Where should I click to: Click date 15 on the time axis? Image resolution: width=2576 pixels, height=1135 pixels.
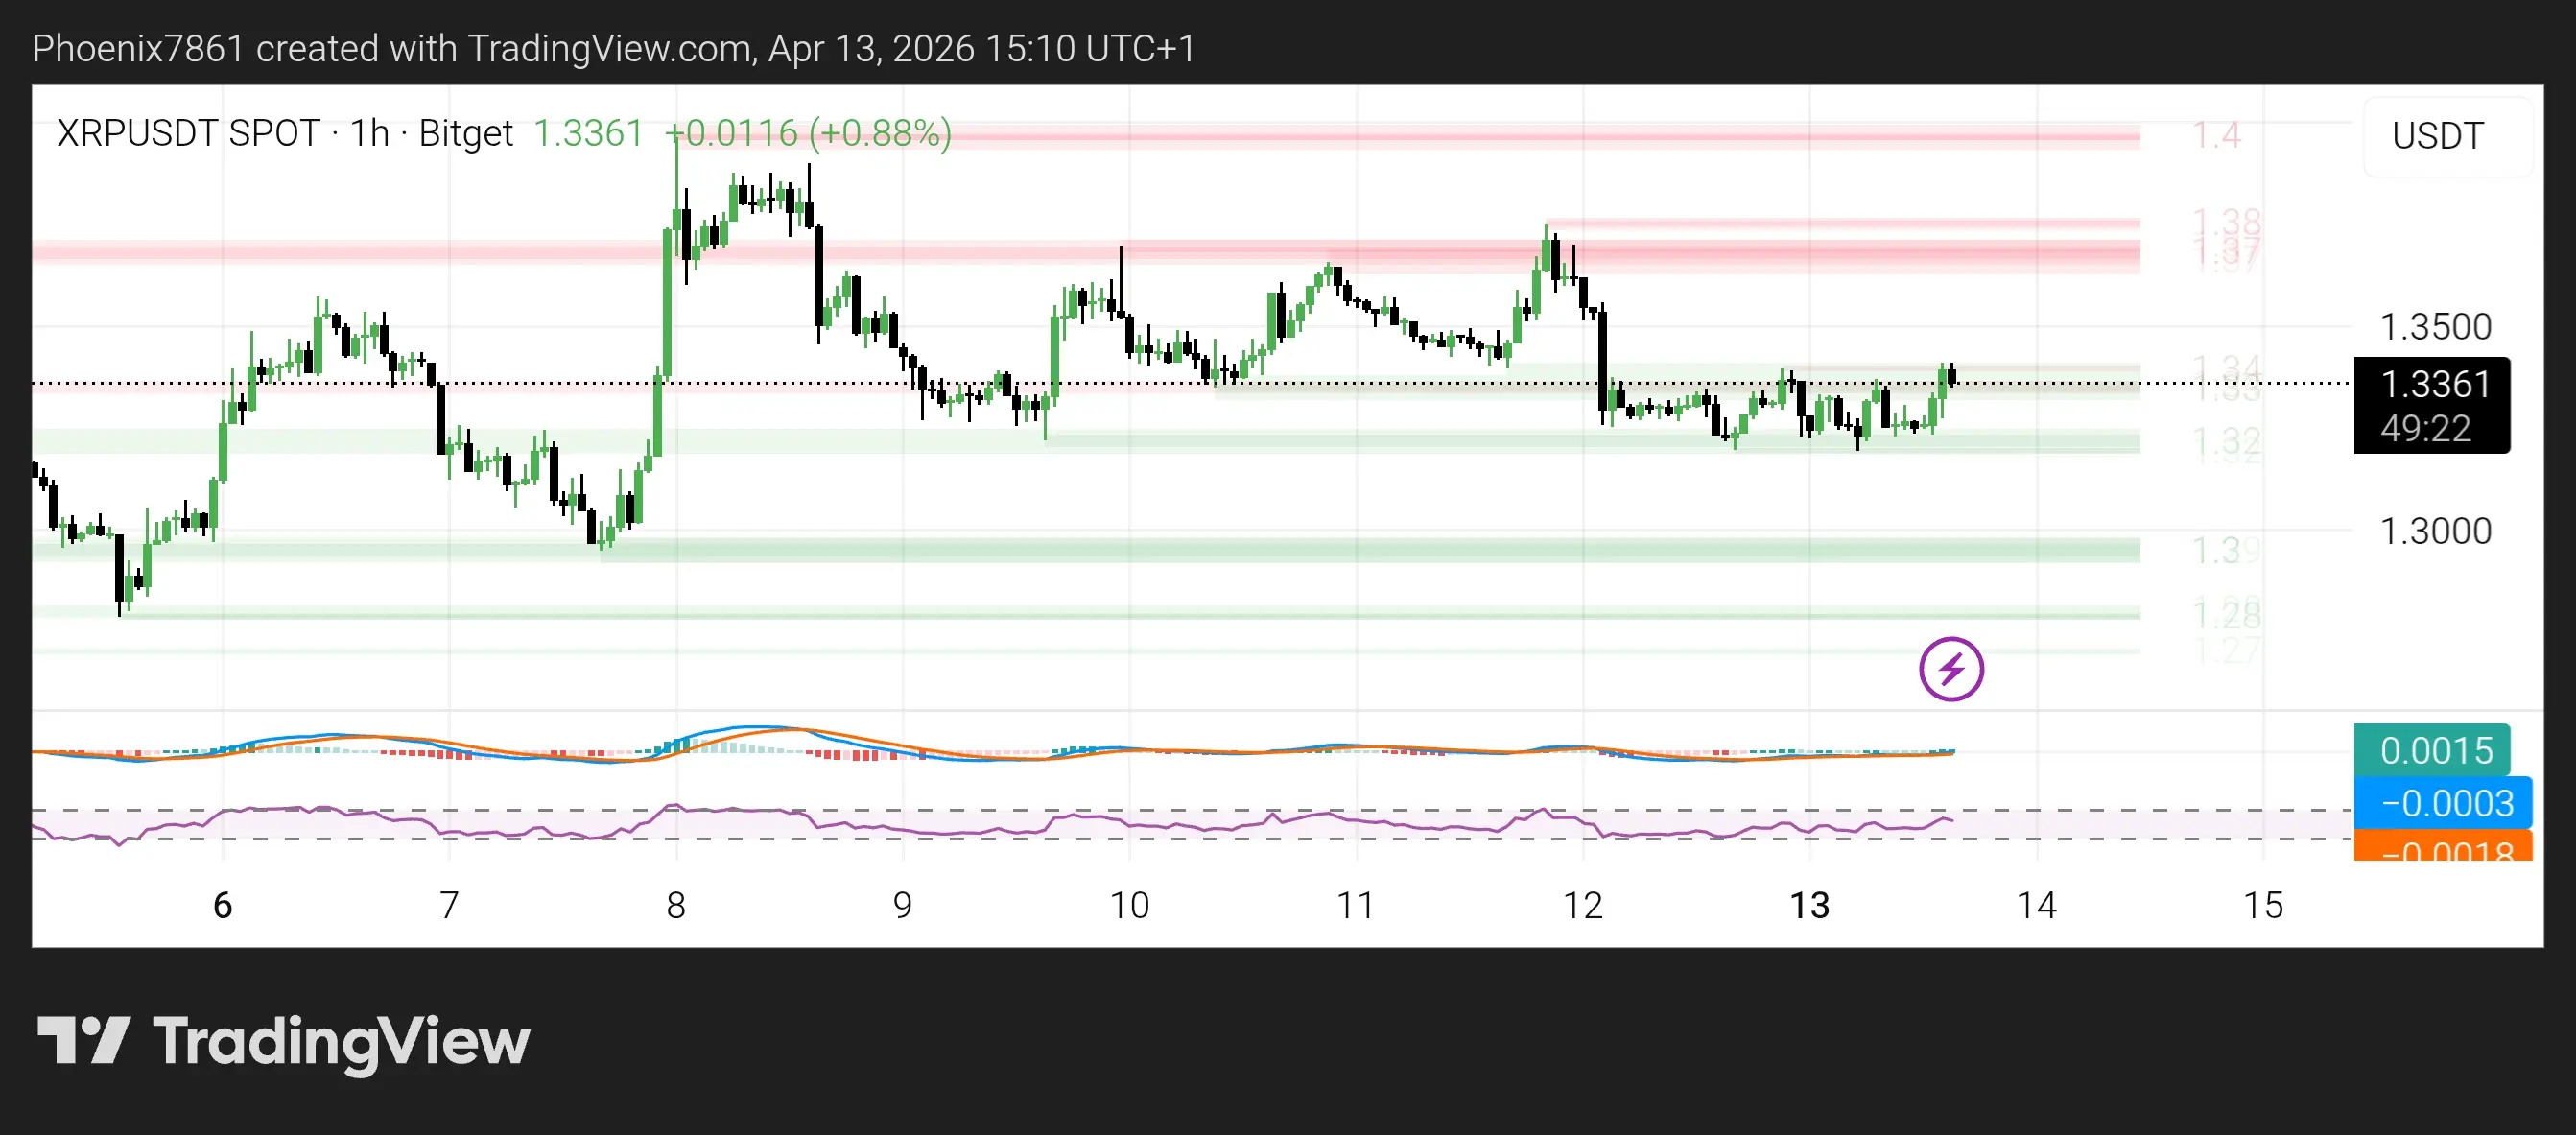pyautogui.click(x=2263, y=906)
